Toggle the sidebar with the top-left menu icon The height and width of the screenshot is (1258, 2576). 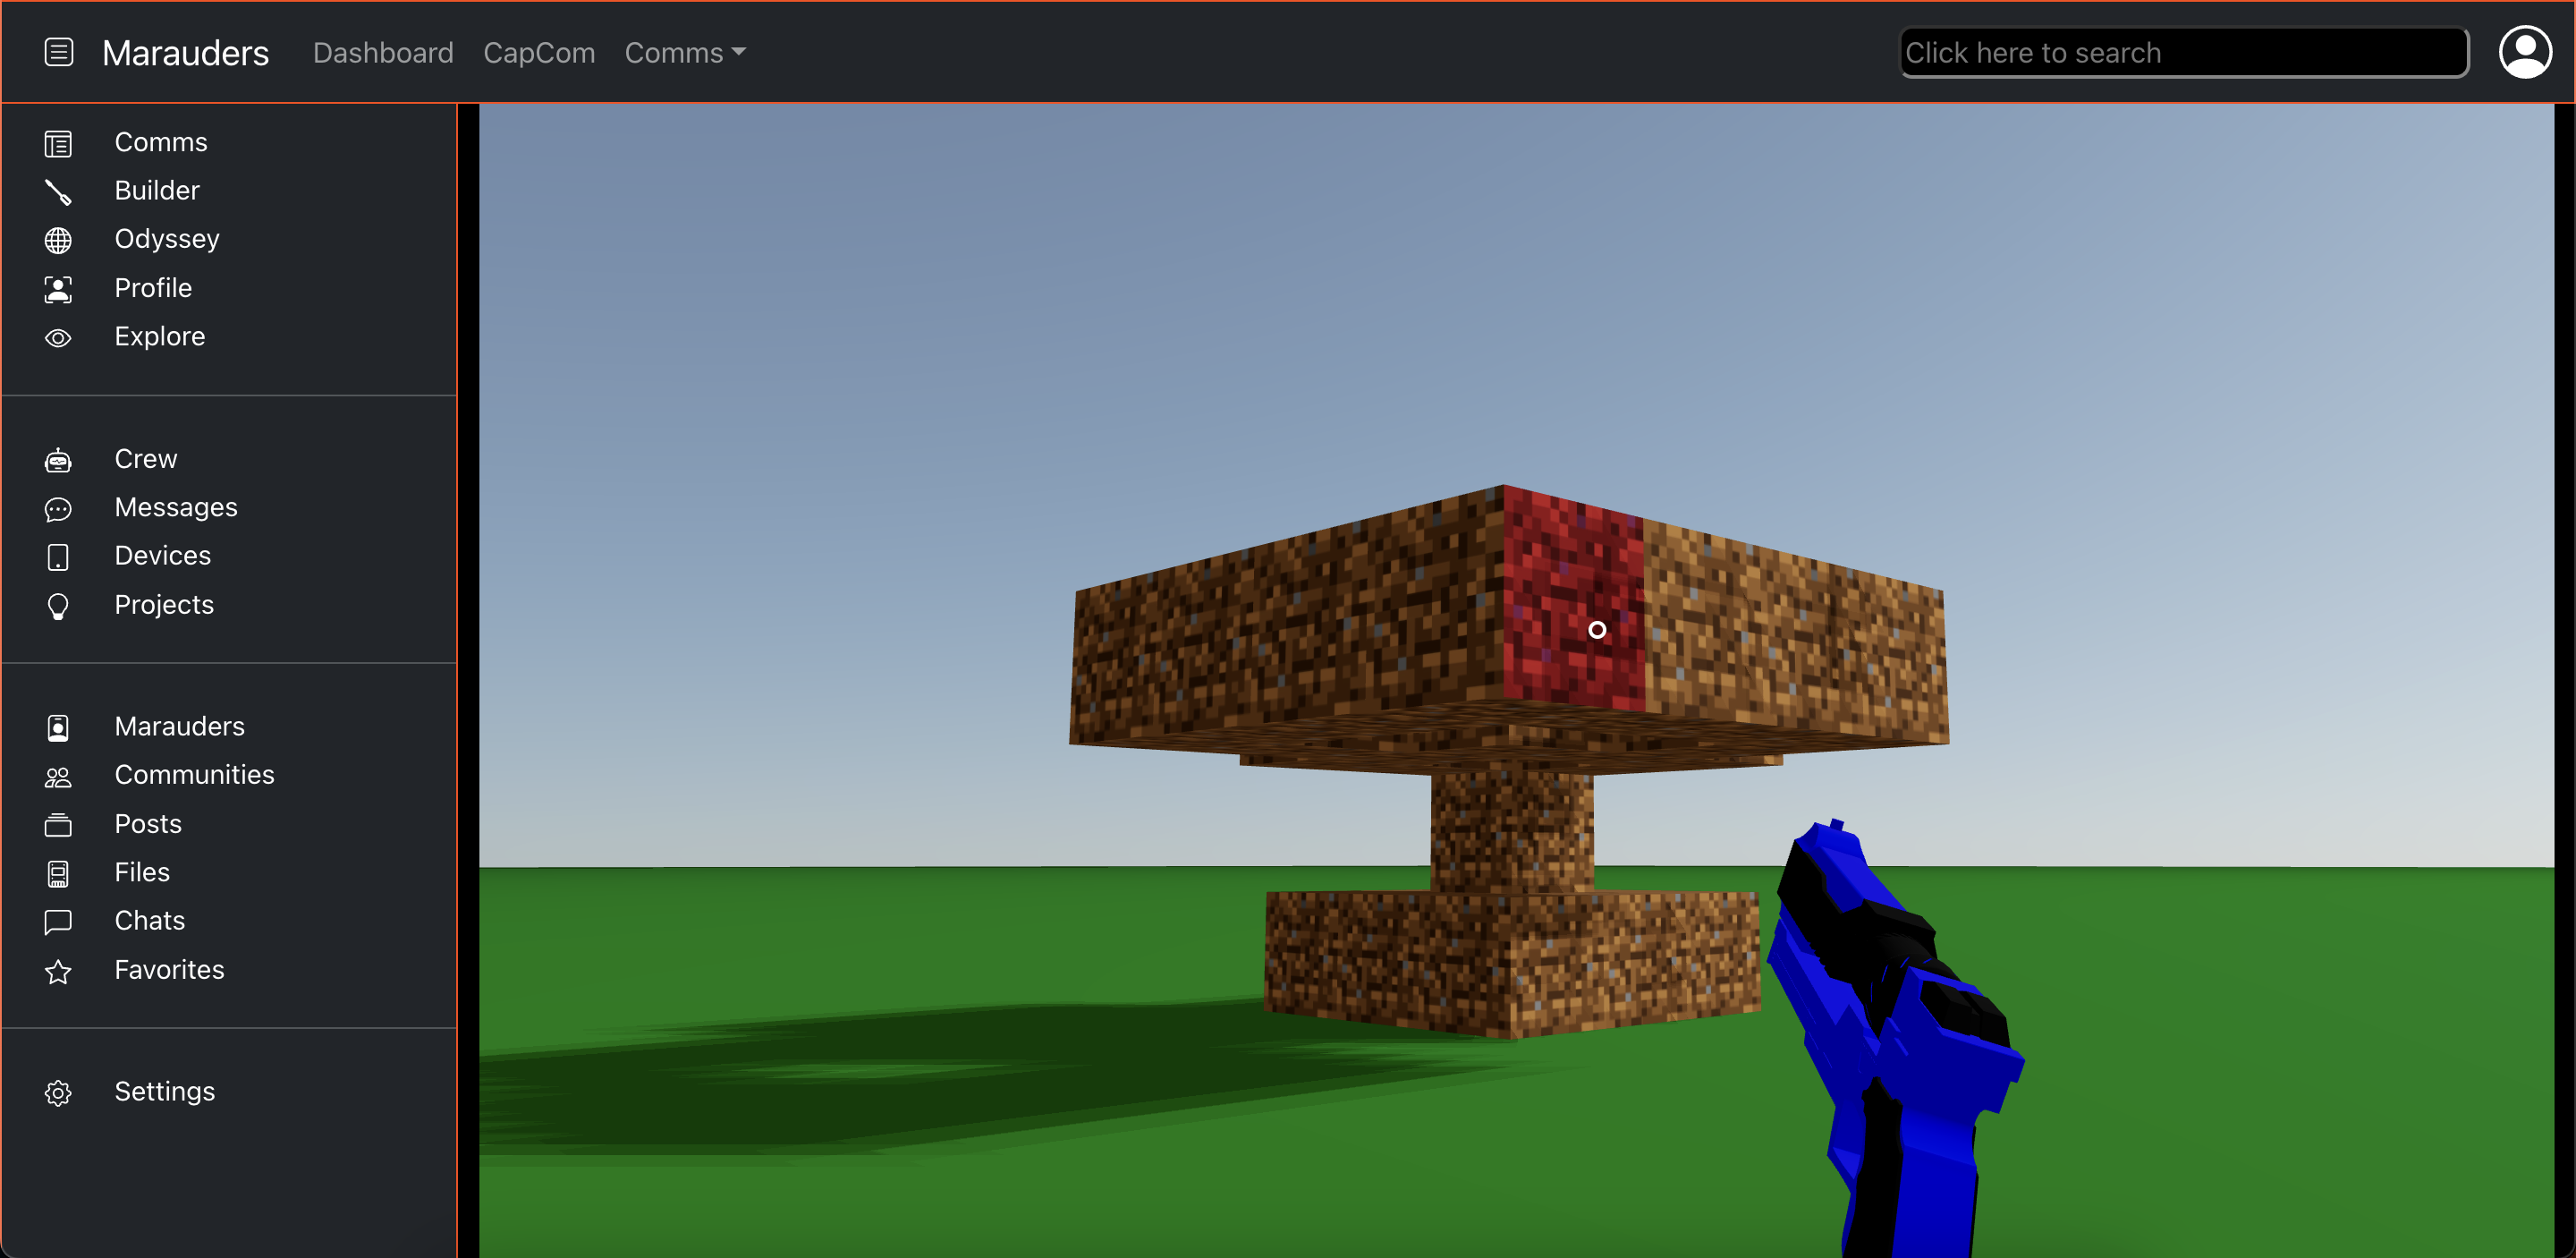(59, 52)
